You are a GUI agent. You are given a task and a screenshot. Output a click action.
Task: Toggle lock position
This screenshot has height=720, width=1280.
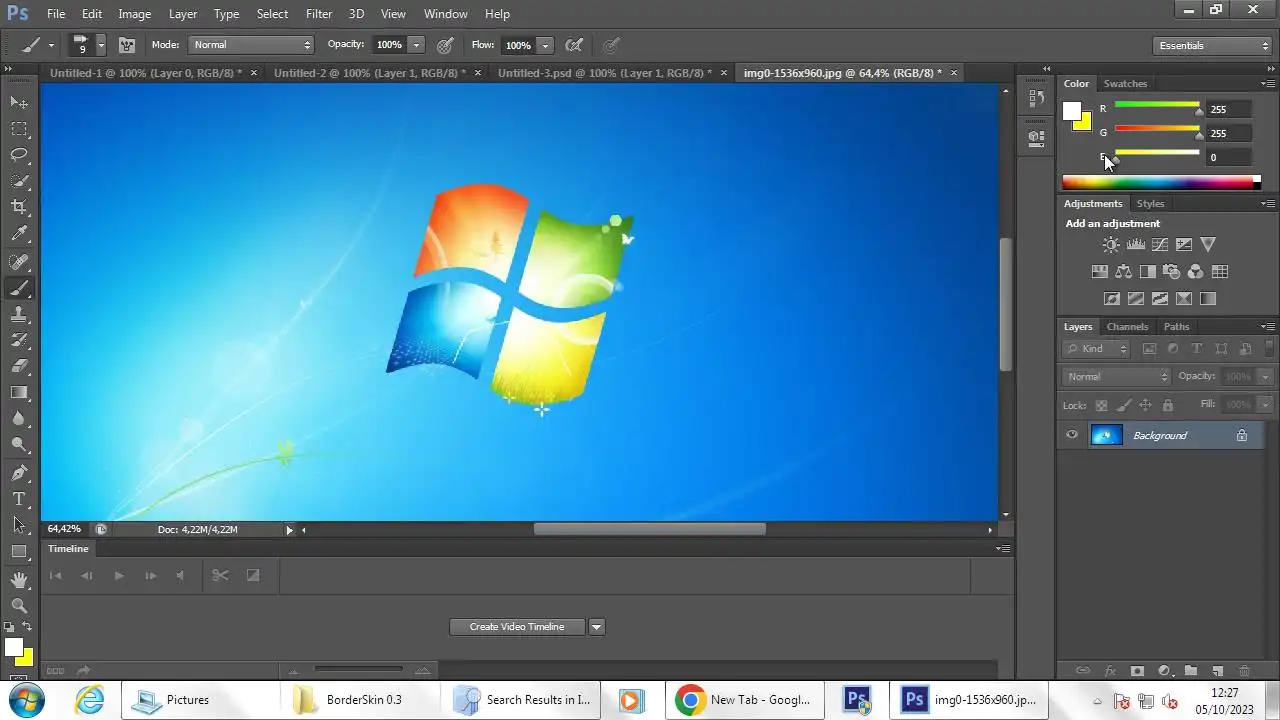1145,405
